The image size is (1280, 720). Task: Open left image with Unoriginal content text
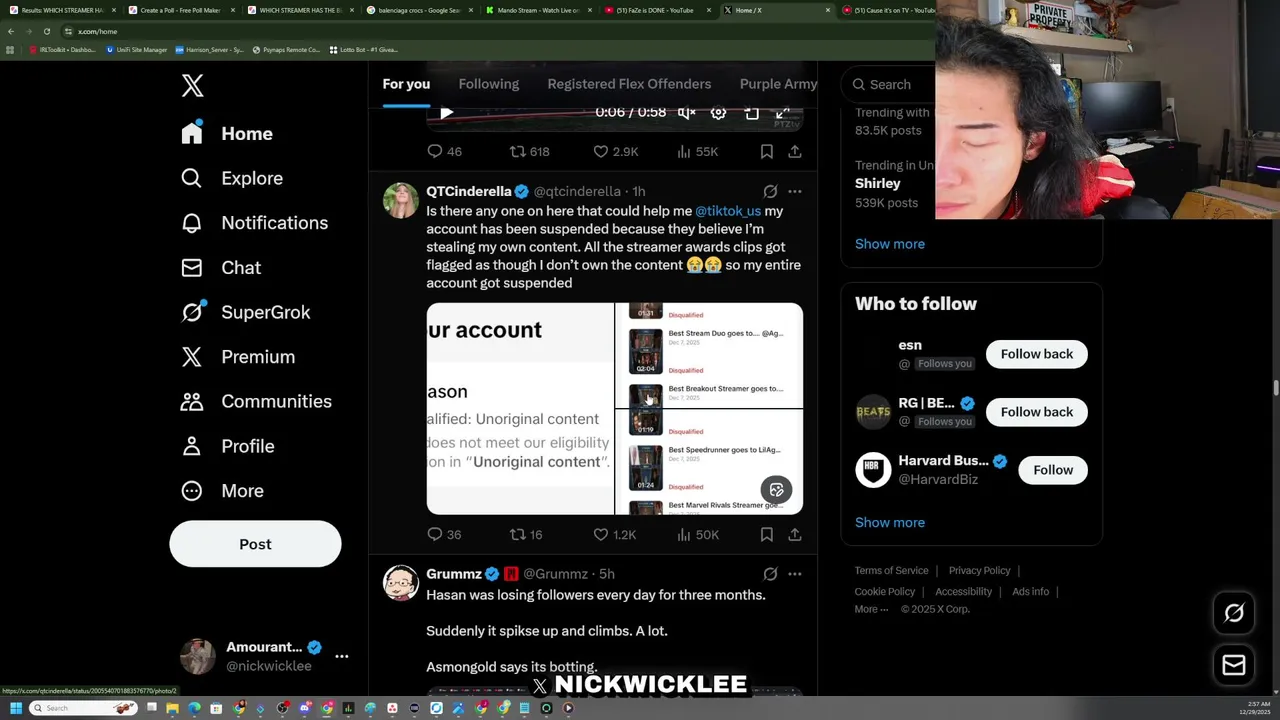pos(520,409)
